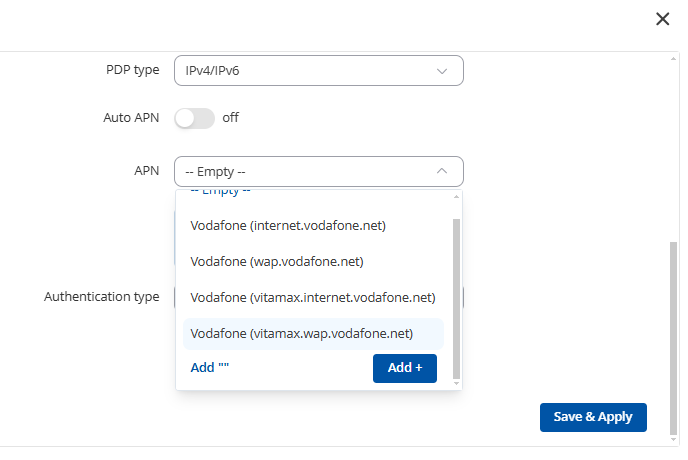Select Vodafone (vitamax.internet.vodafone.net) option
This screenshot has height=460, width=688.
click(x=313, y=298)
